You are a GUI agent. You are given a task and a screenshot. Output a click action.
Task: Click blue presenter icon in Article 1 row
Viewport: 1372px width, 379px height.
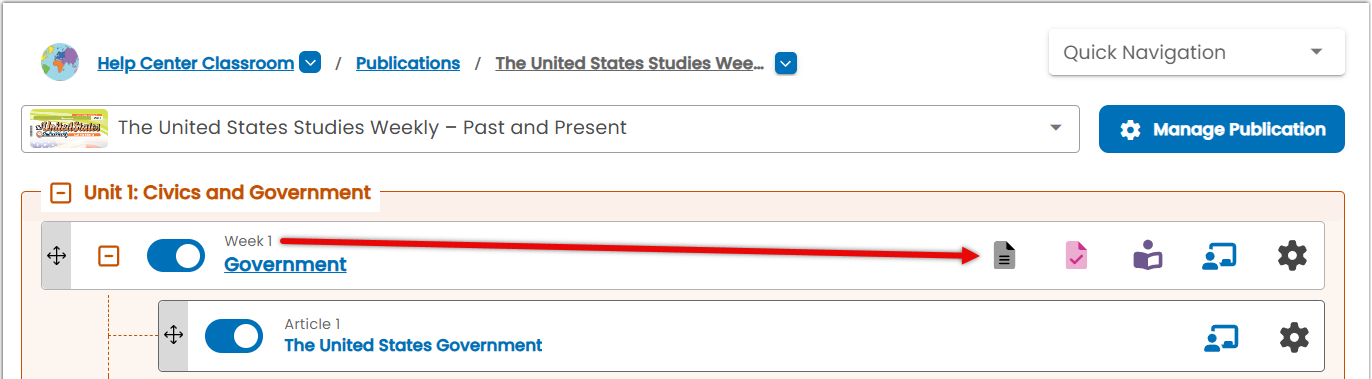click(x=1219, y=337)
